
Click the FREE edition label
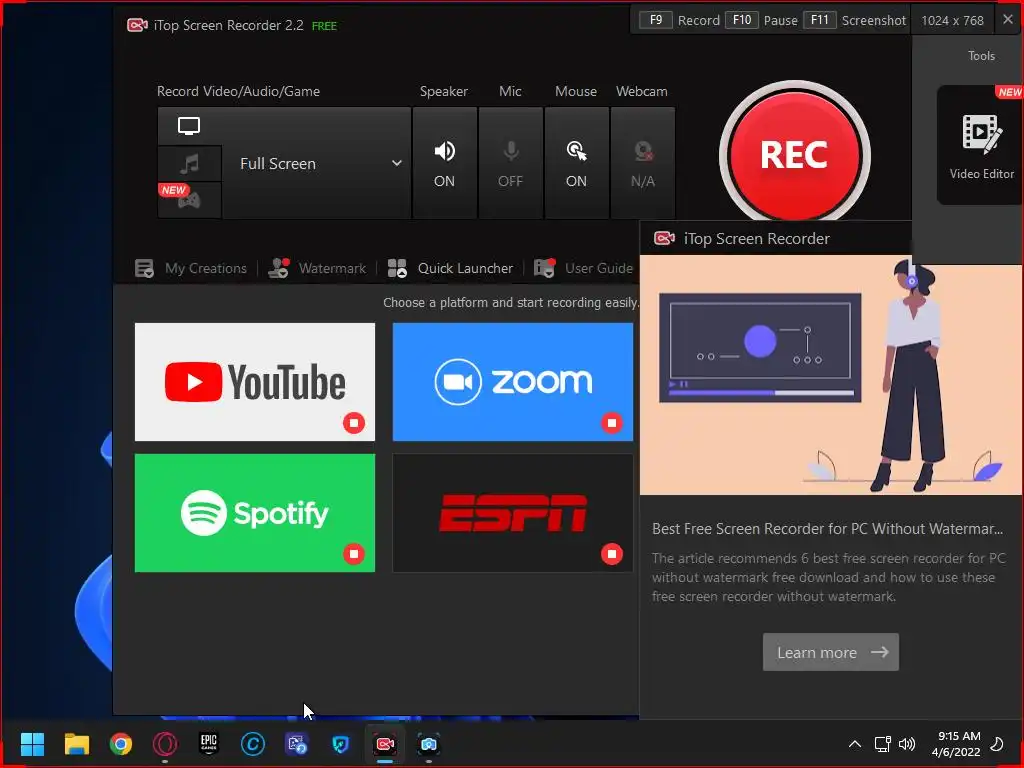point(325,26)
